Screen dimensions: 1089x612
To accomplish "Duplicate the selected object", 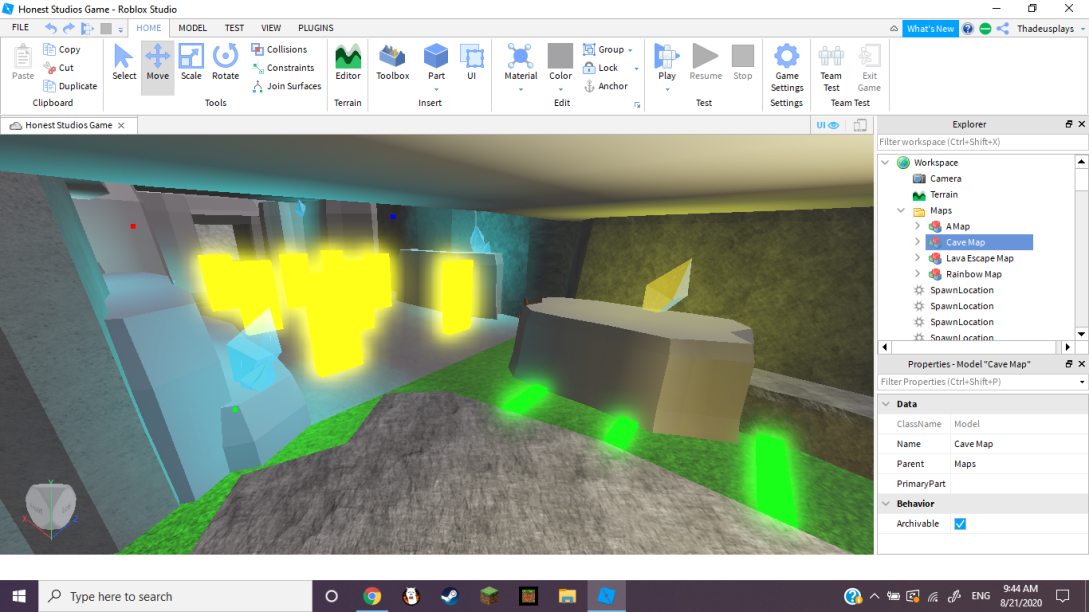I will 70,86.
